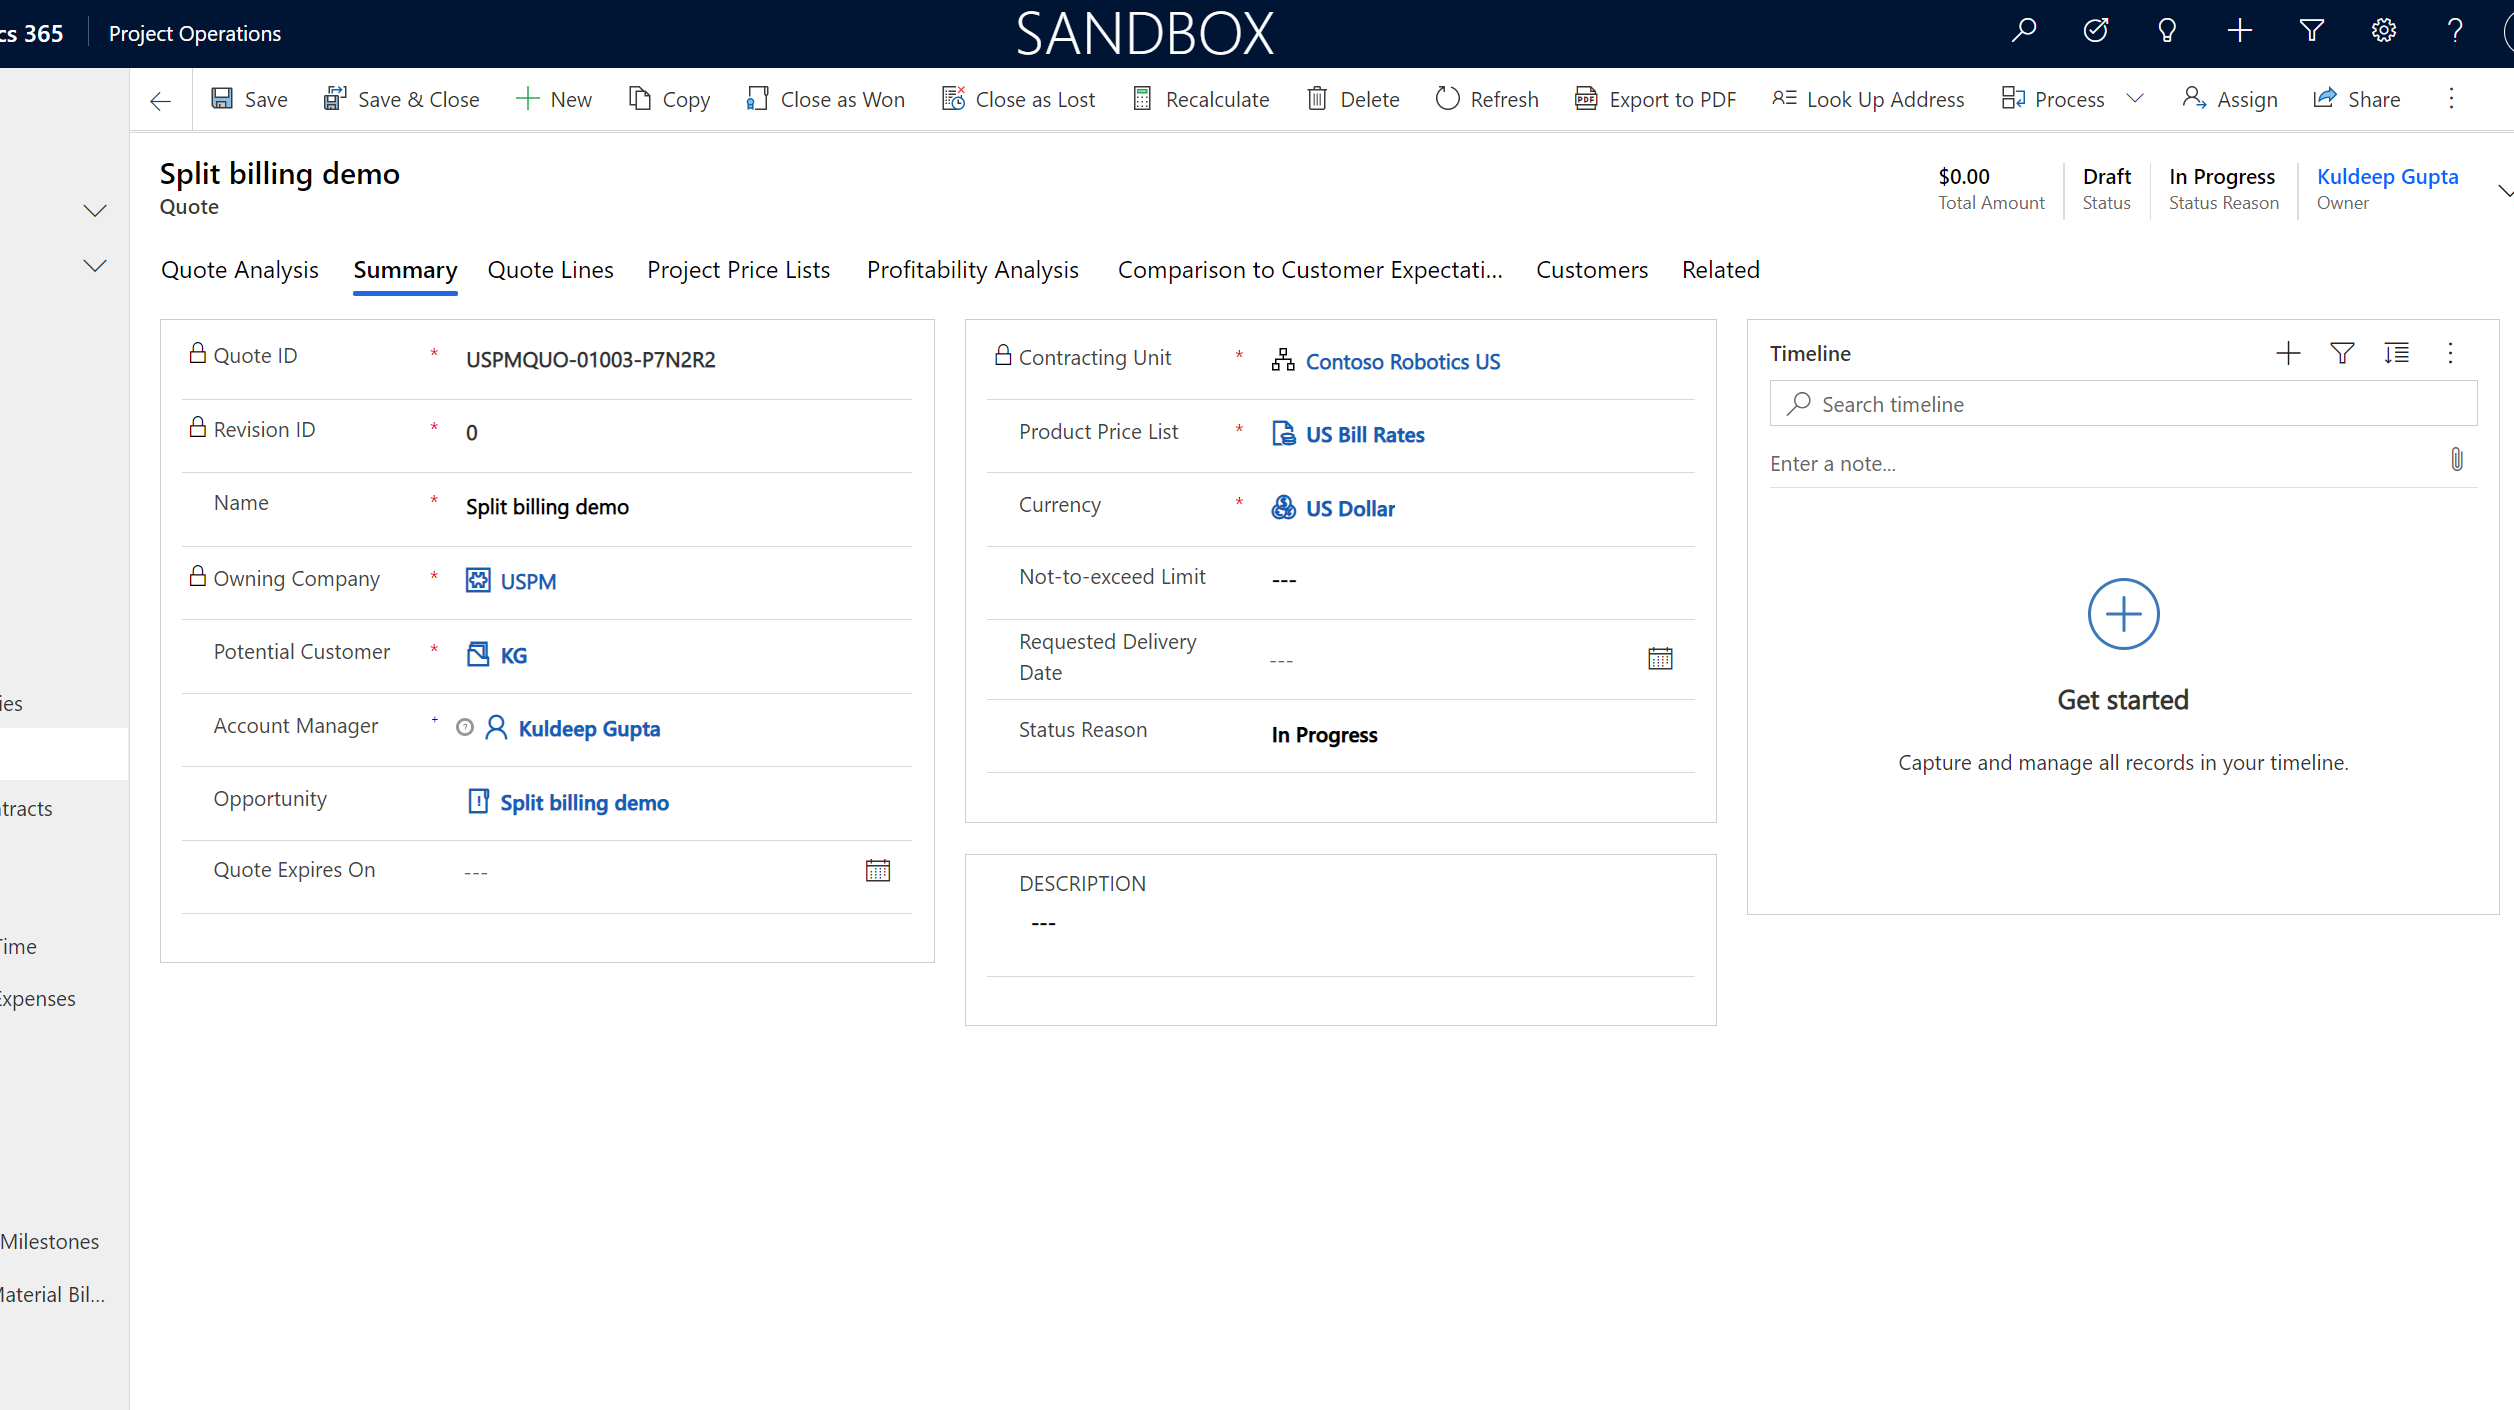Type a note in the Enter a note field
Viewport: 2514px width, 1410px height.
point(2000,463)
